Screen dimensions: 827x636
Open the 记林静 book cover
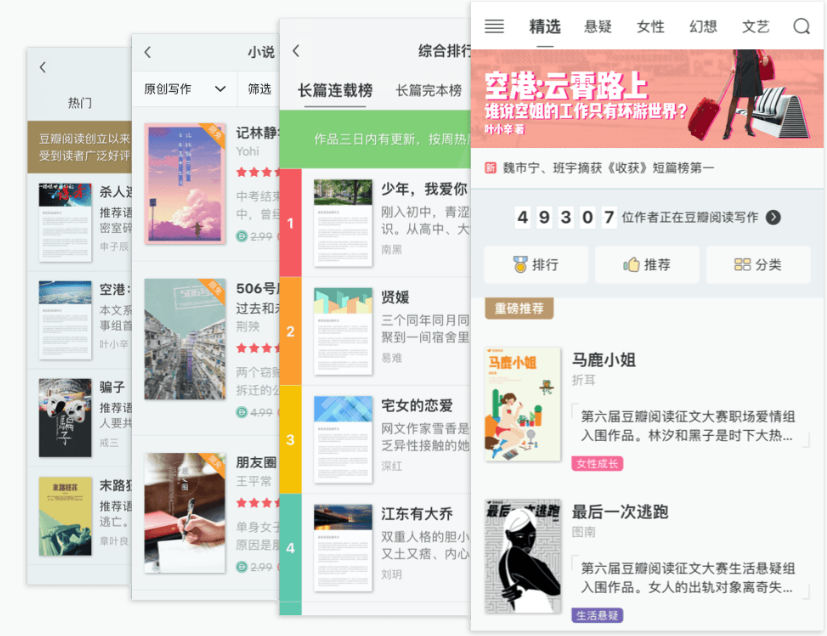point(185,184)
